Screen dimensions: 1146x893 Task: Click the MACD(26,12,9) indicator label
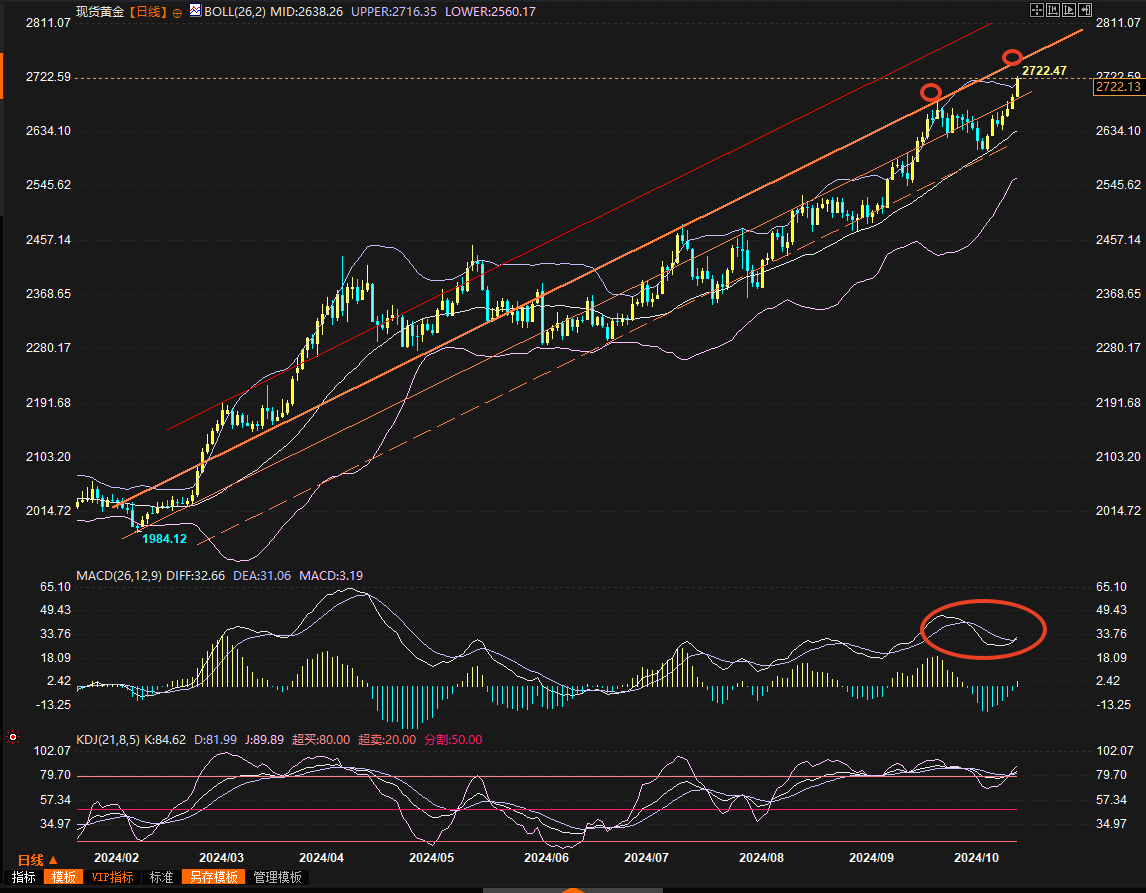tap(119, 575)
